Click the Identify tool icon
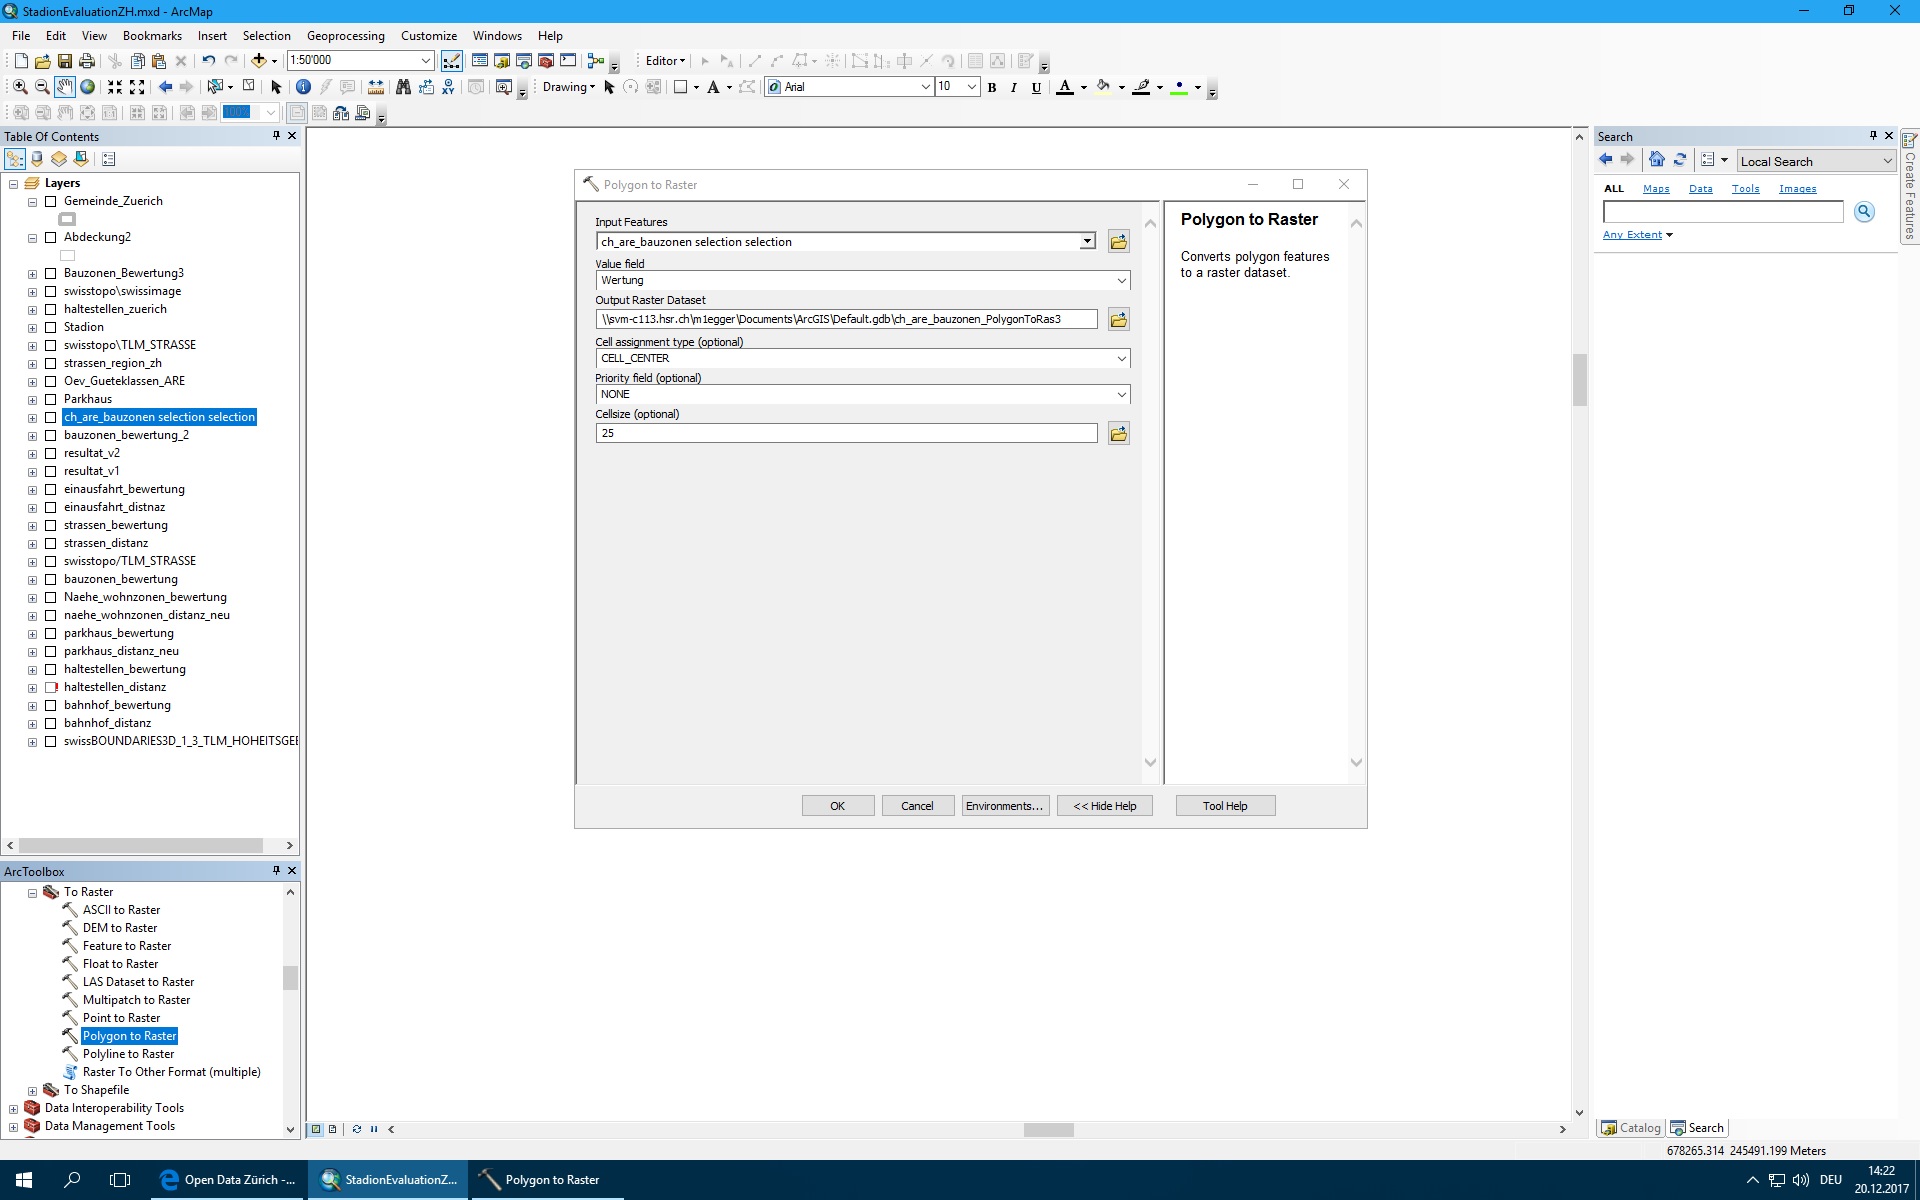The height and width of the screenshot is (1200, 1920). [303, 87]
